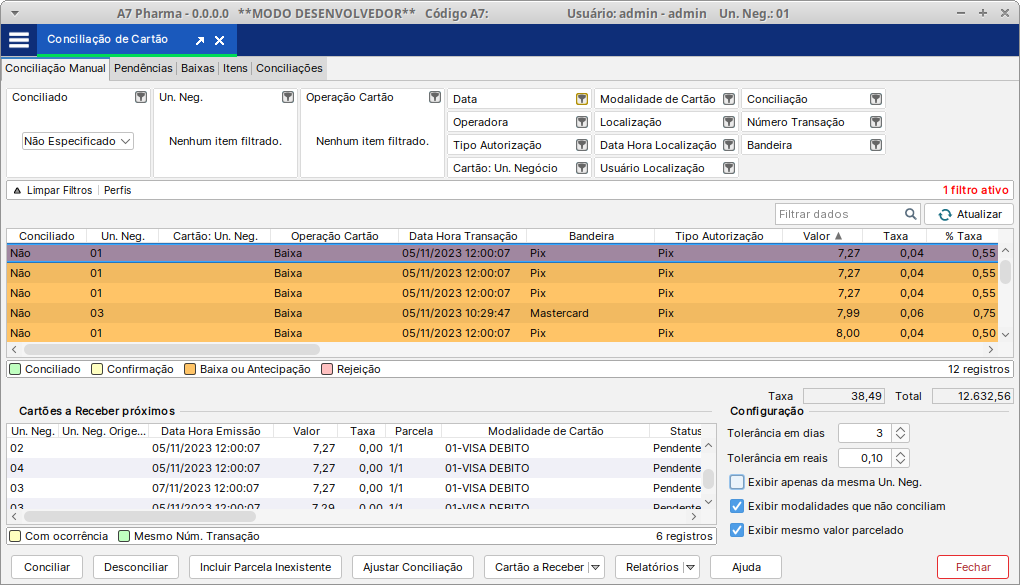Expand the Relatórios dropdown arrow
This screenshot has height=585, width=1020.
690,567
